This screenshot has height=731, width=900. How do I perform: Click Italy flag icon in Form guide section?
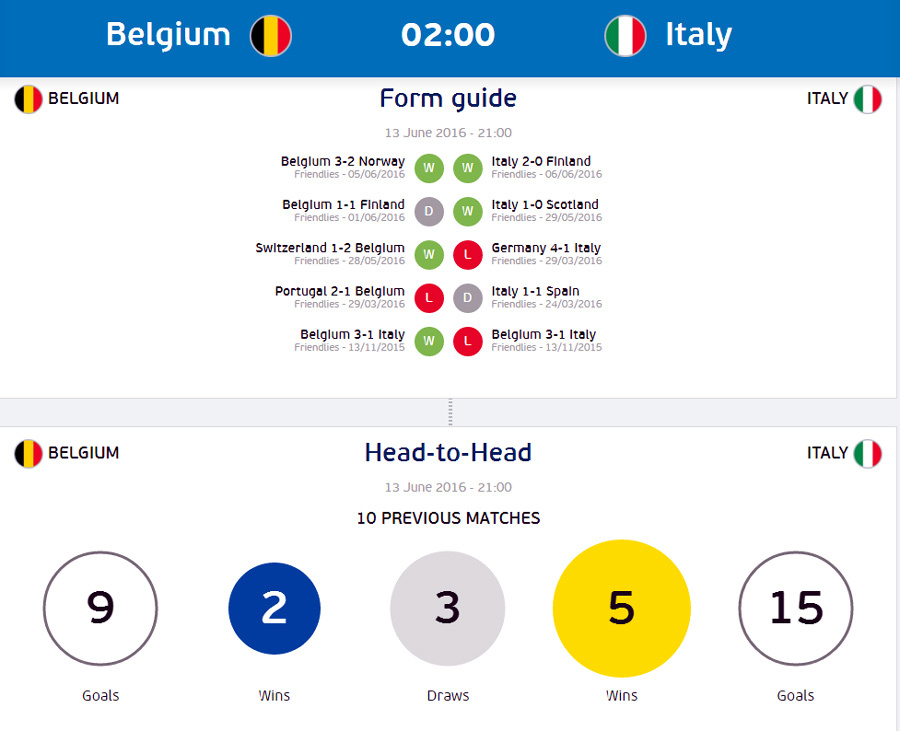click(868, 99)
